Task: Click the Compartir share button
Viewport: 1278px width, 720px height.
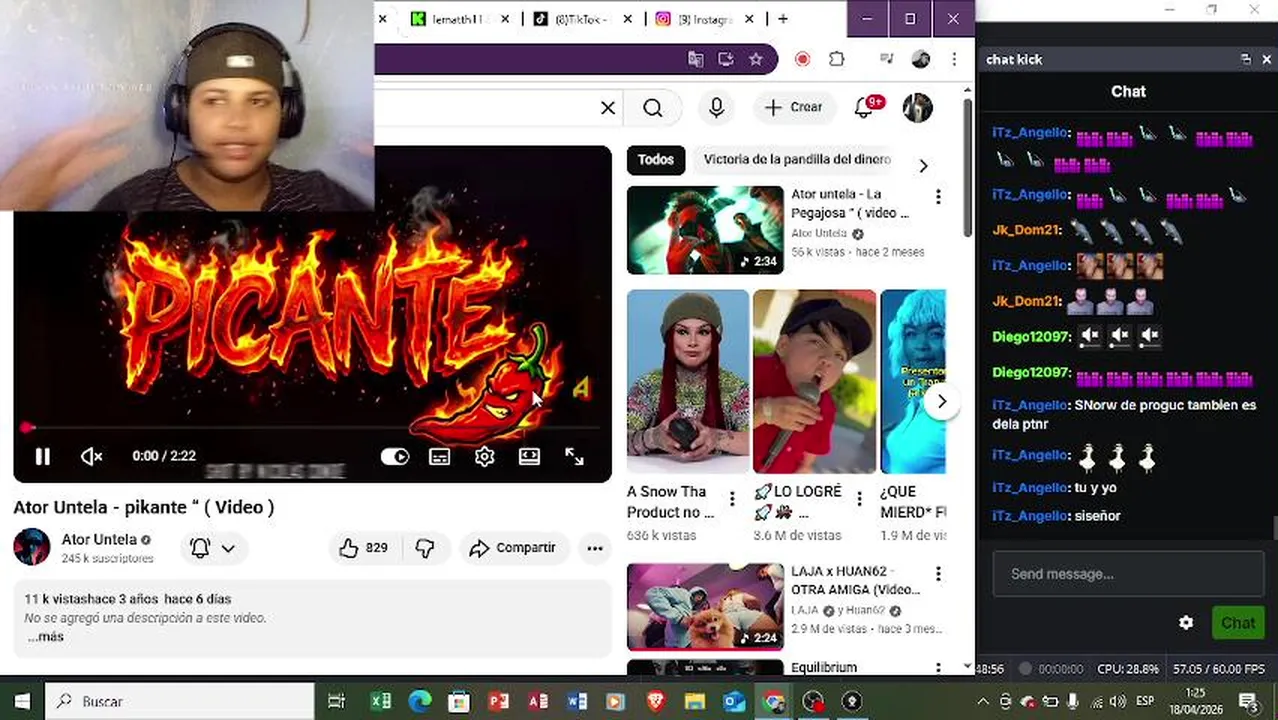Action: tap(513, 548)
